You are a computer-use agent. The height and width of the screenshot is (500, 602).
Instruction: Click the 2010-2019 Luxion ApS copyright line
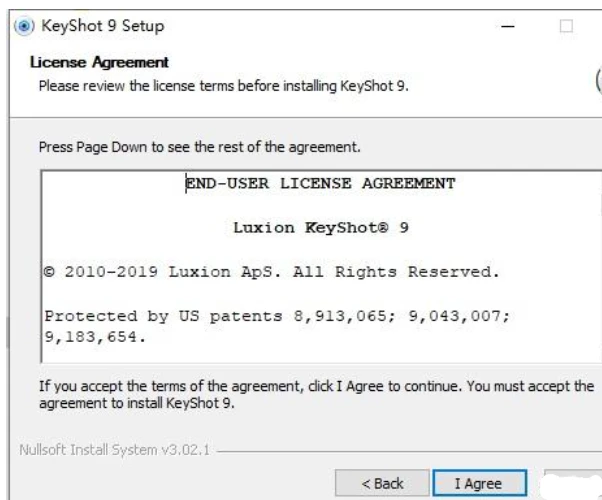(272, 272)
